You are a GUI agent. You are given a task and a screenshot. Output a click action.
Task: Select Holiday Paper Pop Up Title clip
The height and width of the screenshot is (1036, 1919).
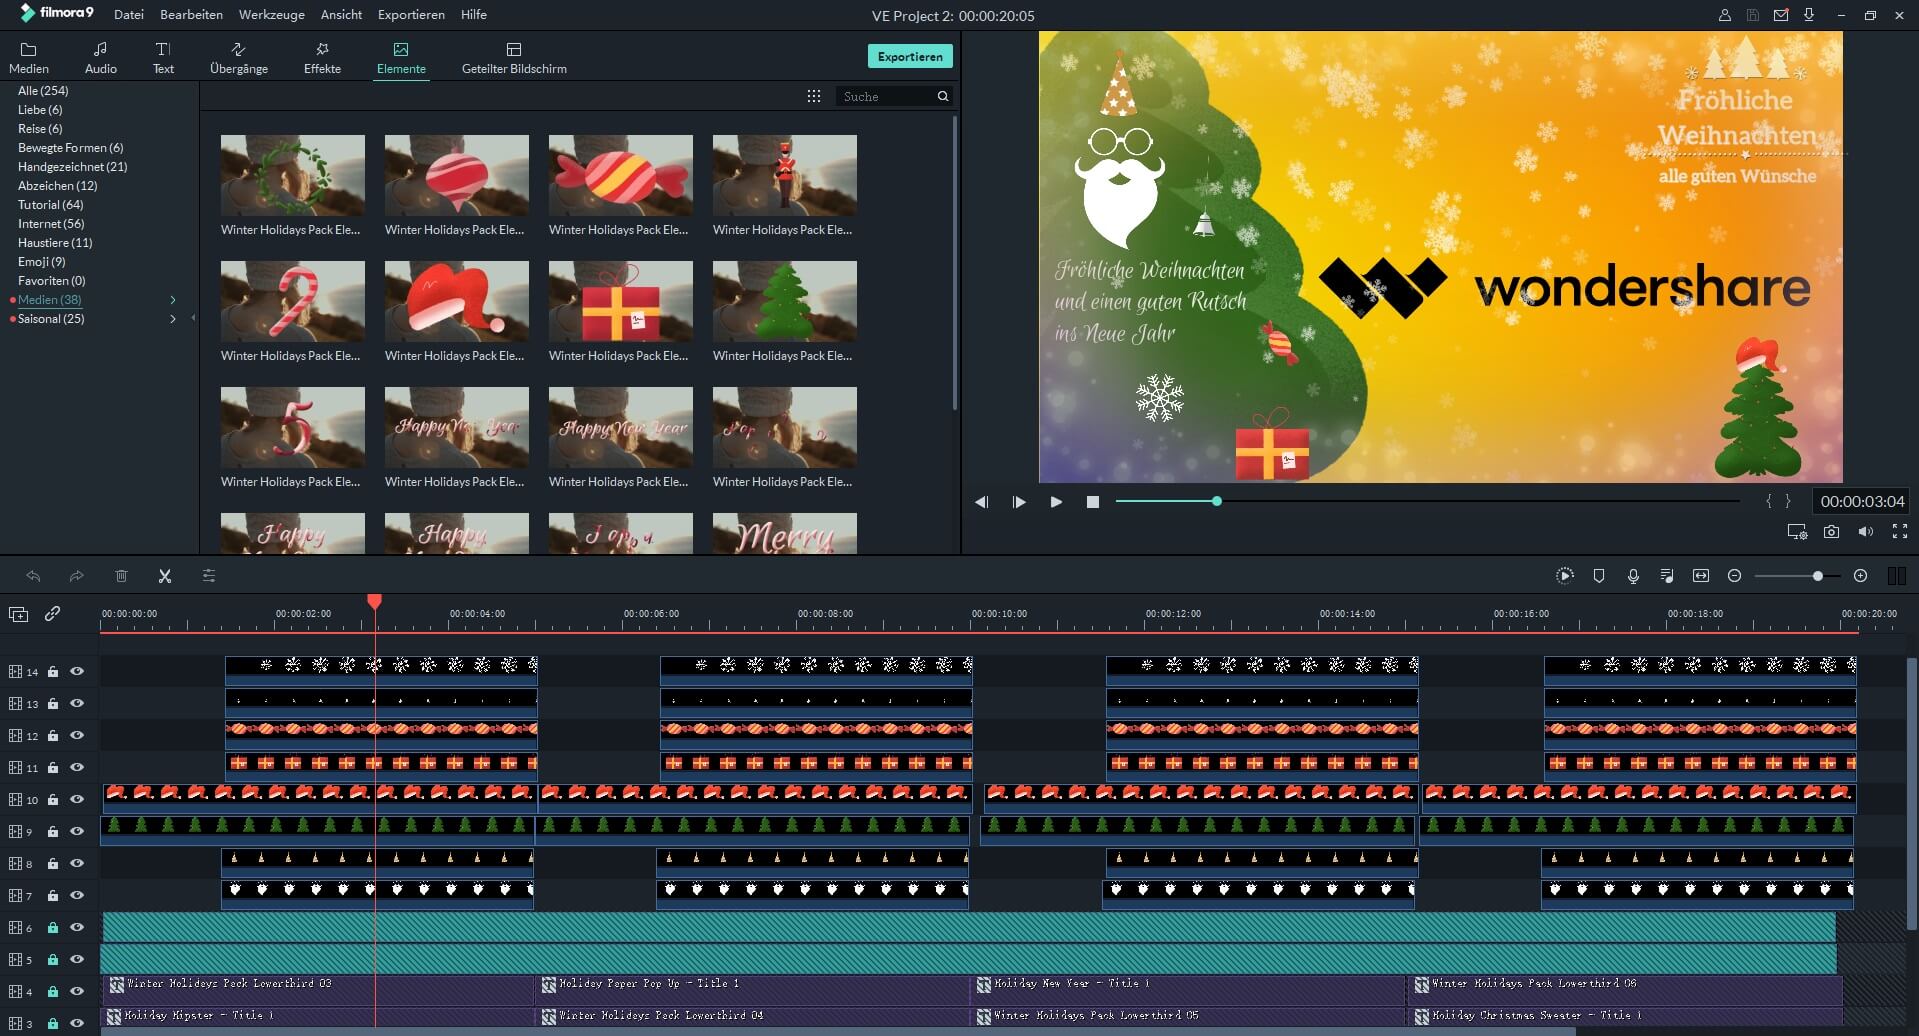pyautogui.click(x=754, y=991)
